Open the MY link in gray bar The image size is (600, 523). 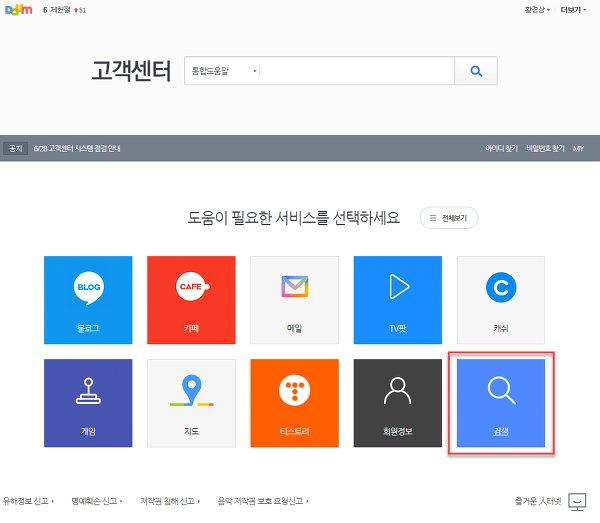pyautogui.click(x=578, y=148)
